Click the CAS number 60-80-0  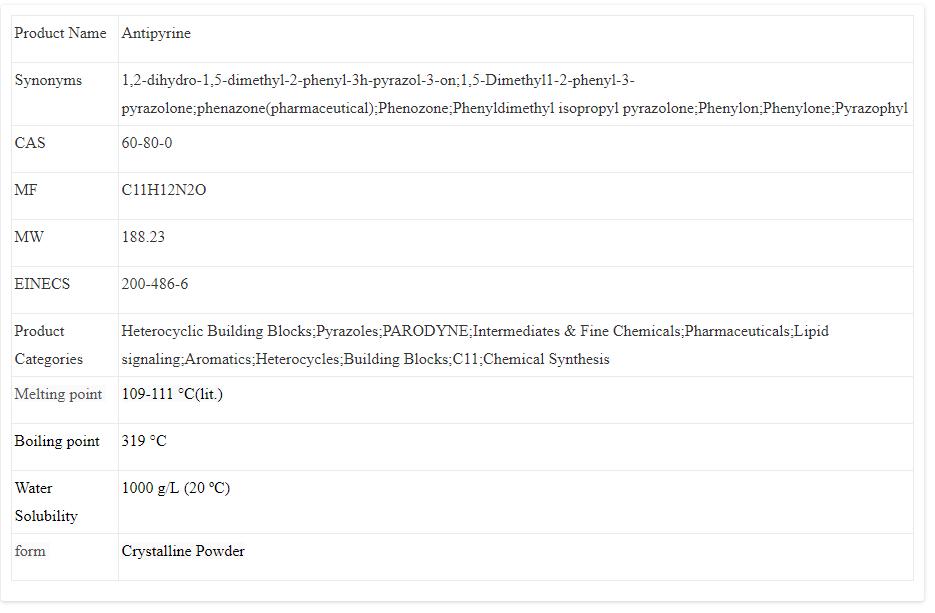click(x=147, y=144)
